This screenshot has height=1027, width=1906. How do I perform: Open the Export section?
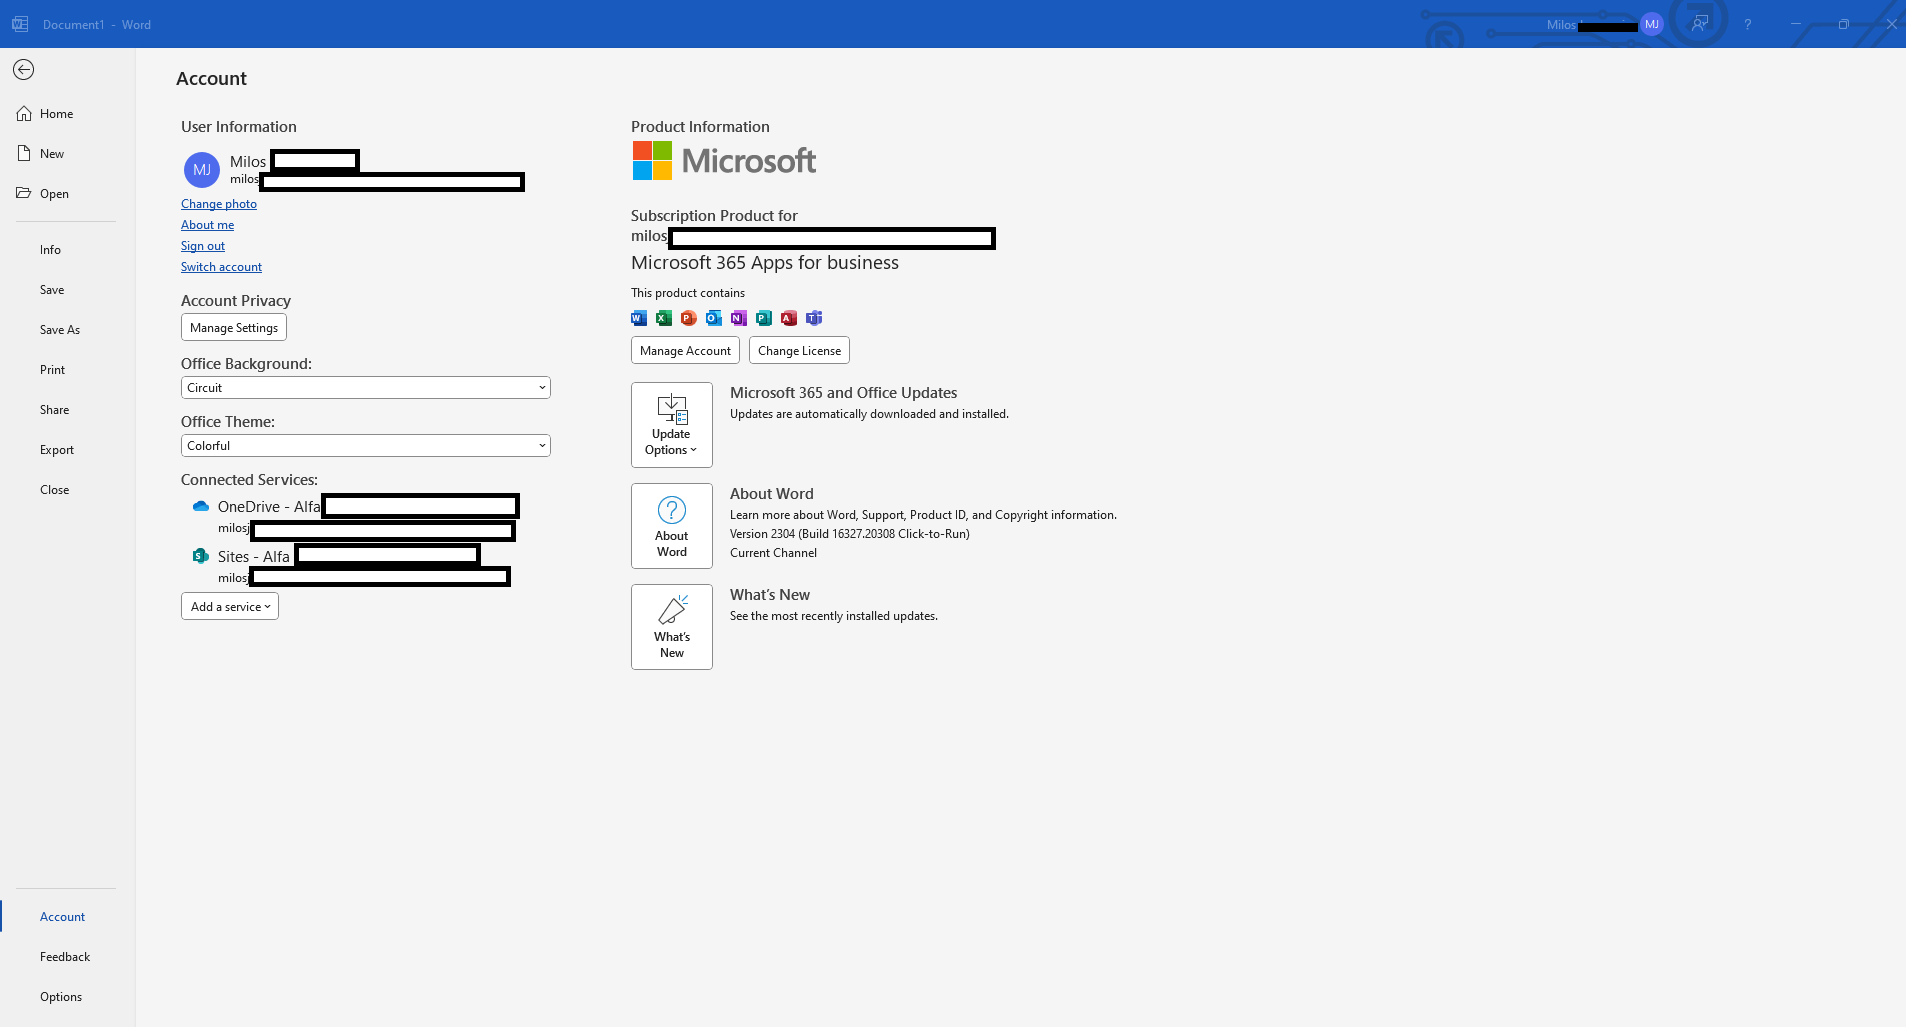tap(57, 450)
